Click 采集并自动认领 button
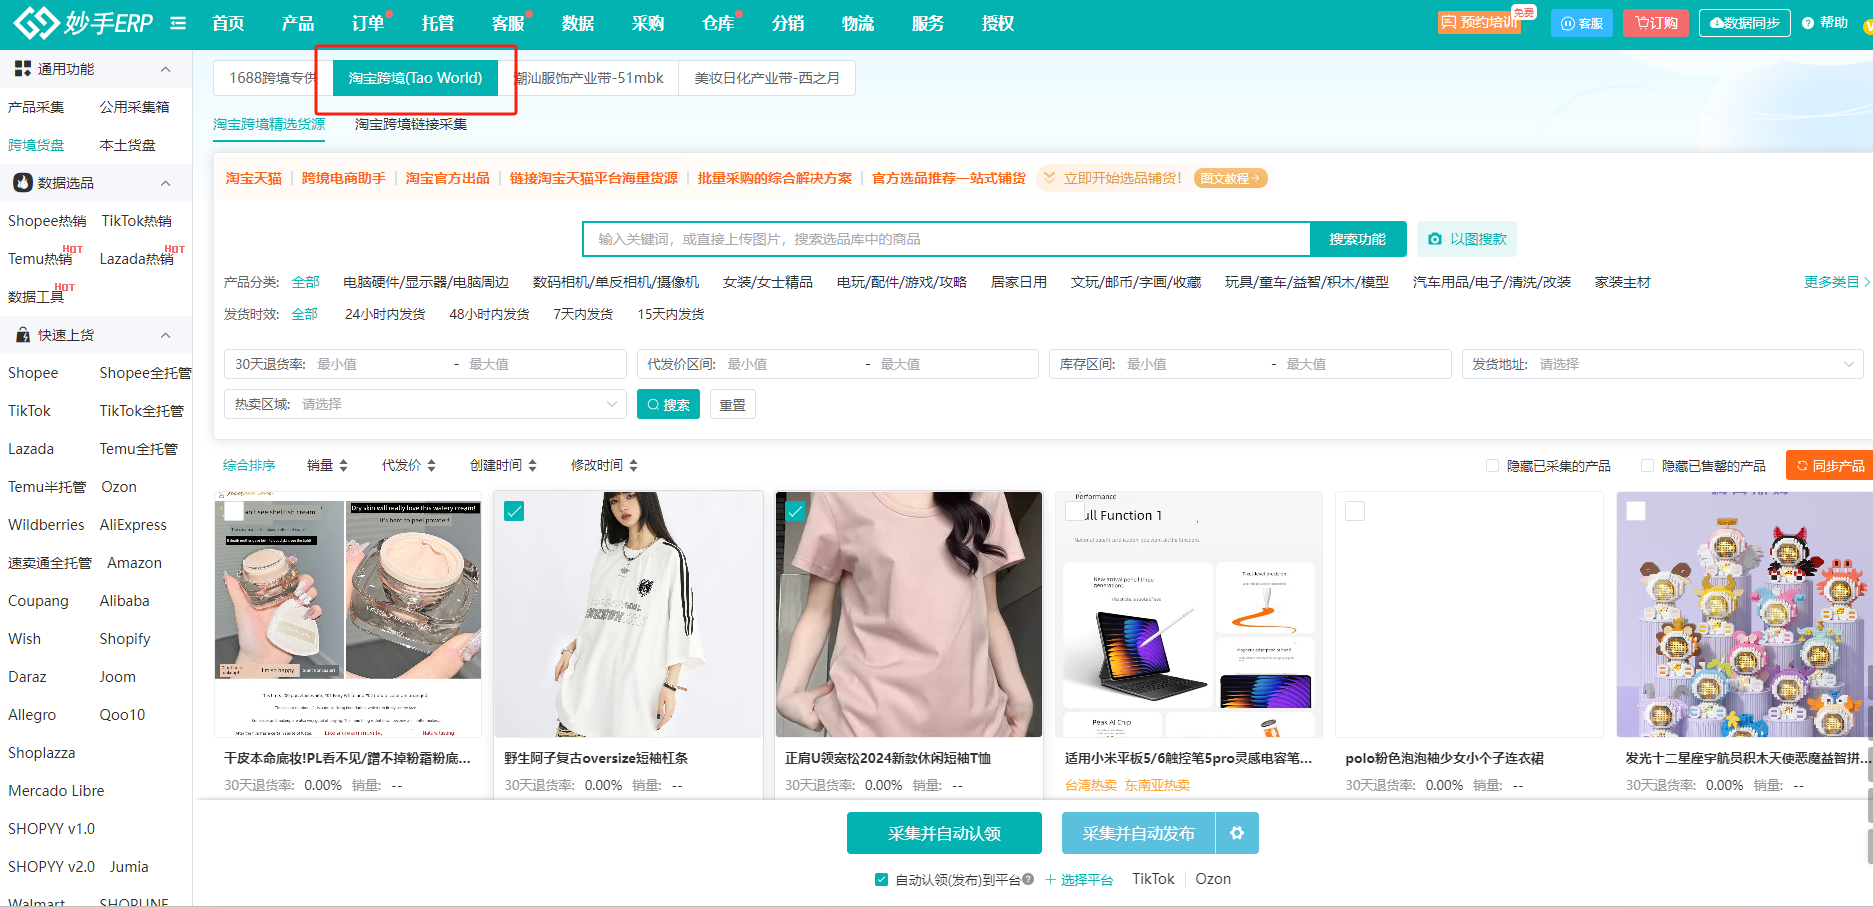The image size is (1873, 907). [944, 833]
